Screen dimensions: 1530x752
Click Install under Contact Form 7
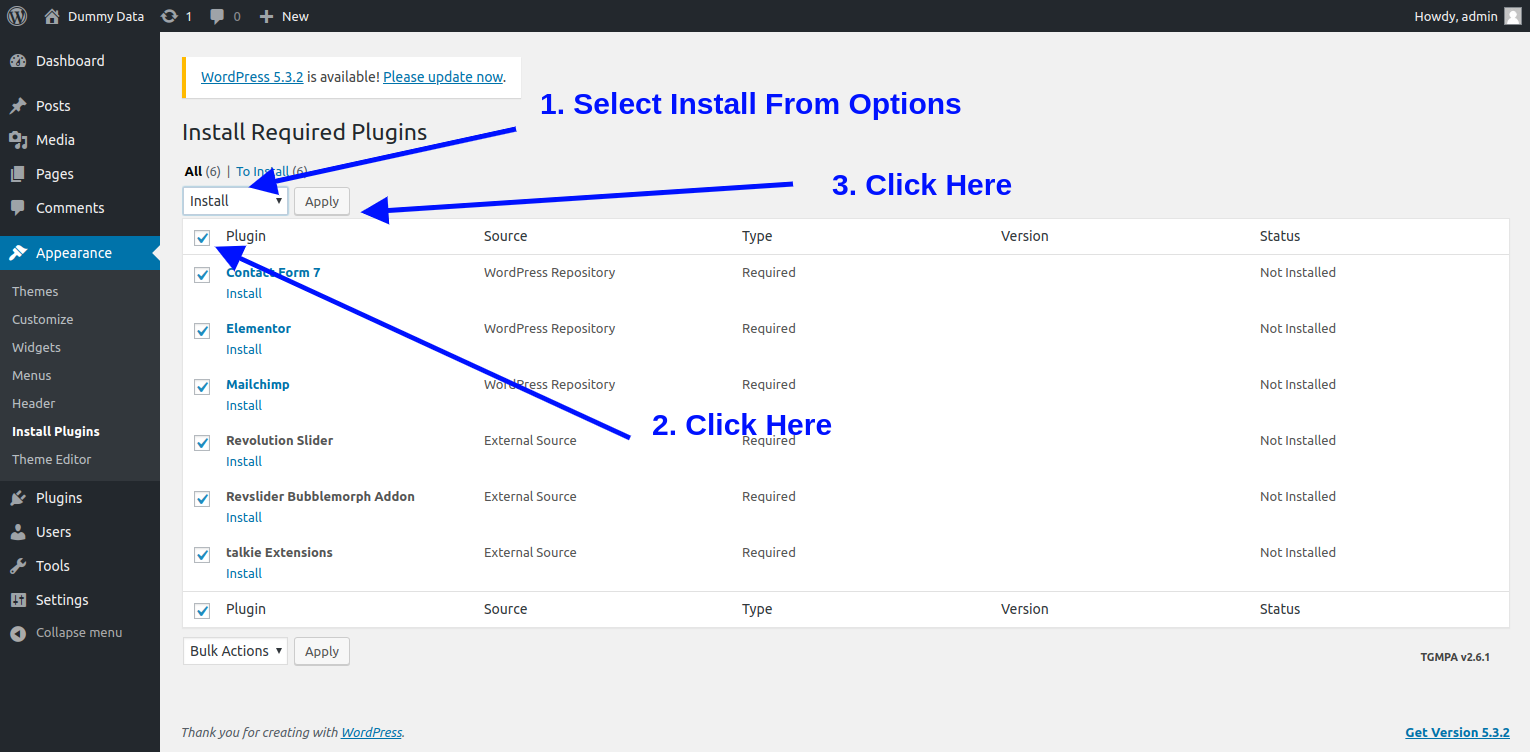pos(244,294)
